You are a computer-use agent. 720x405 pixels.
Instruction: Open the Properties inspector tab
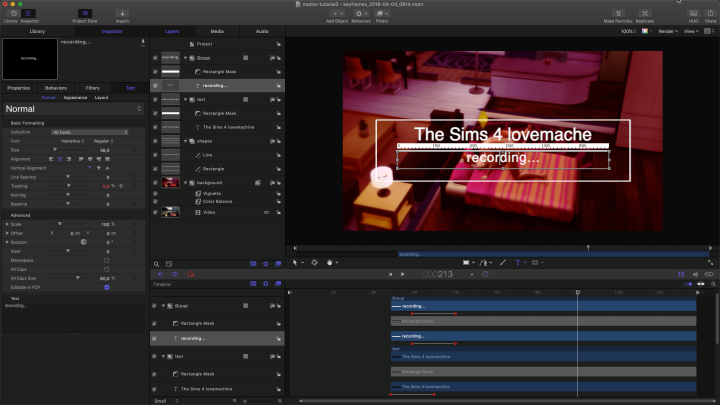point(18,88)
